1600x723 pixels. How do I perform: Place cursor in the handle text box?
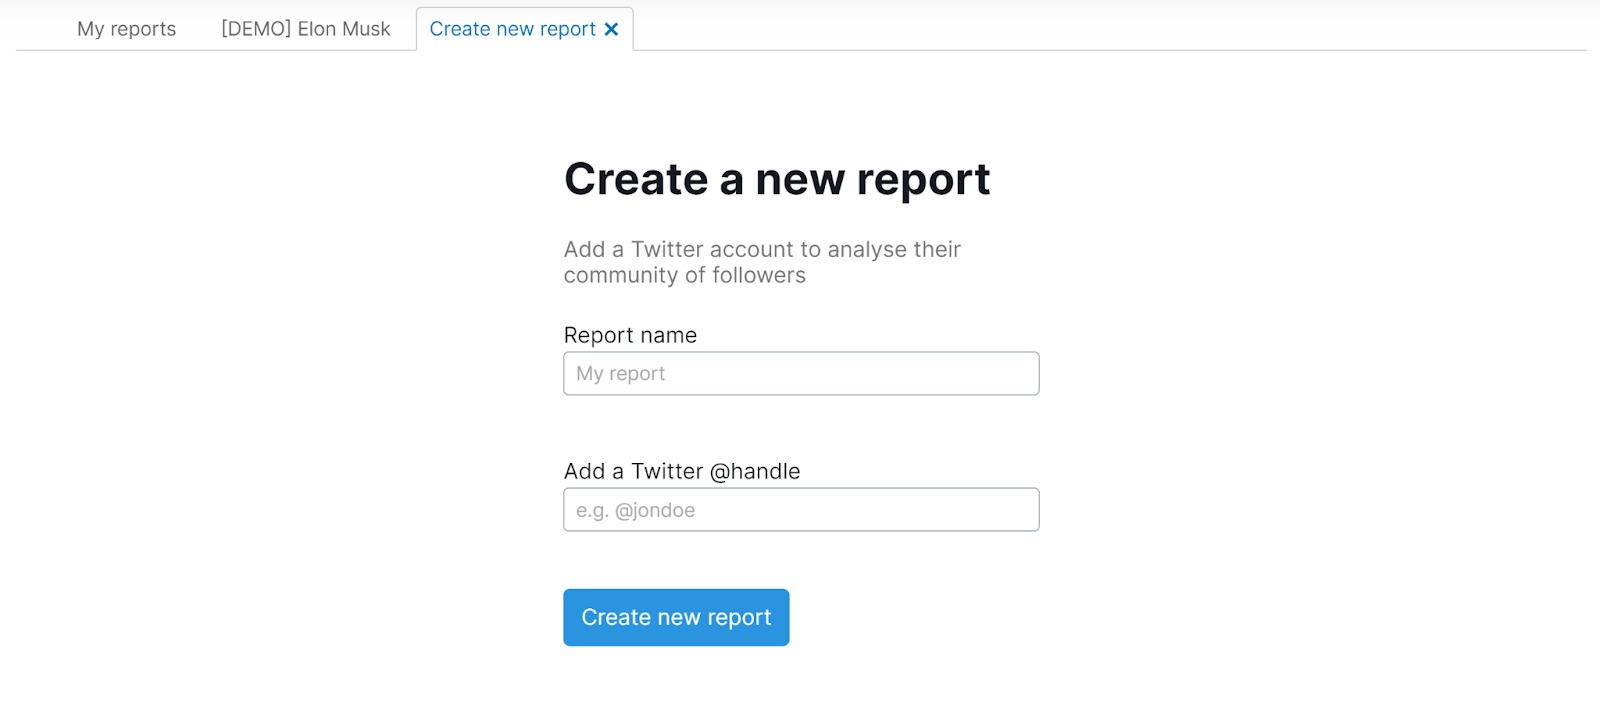(801, 510)
